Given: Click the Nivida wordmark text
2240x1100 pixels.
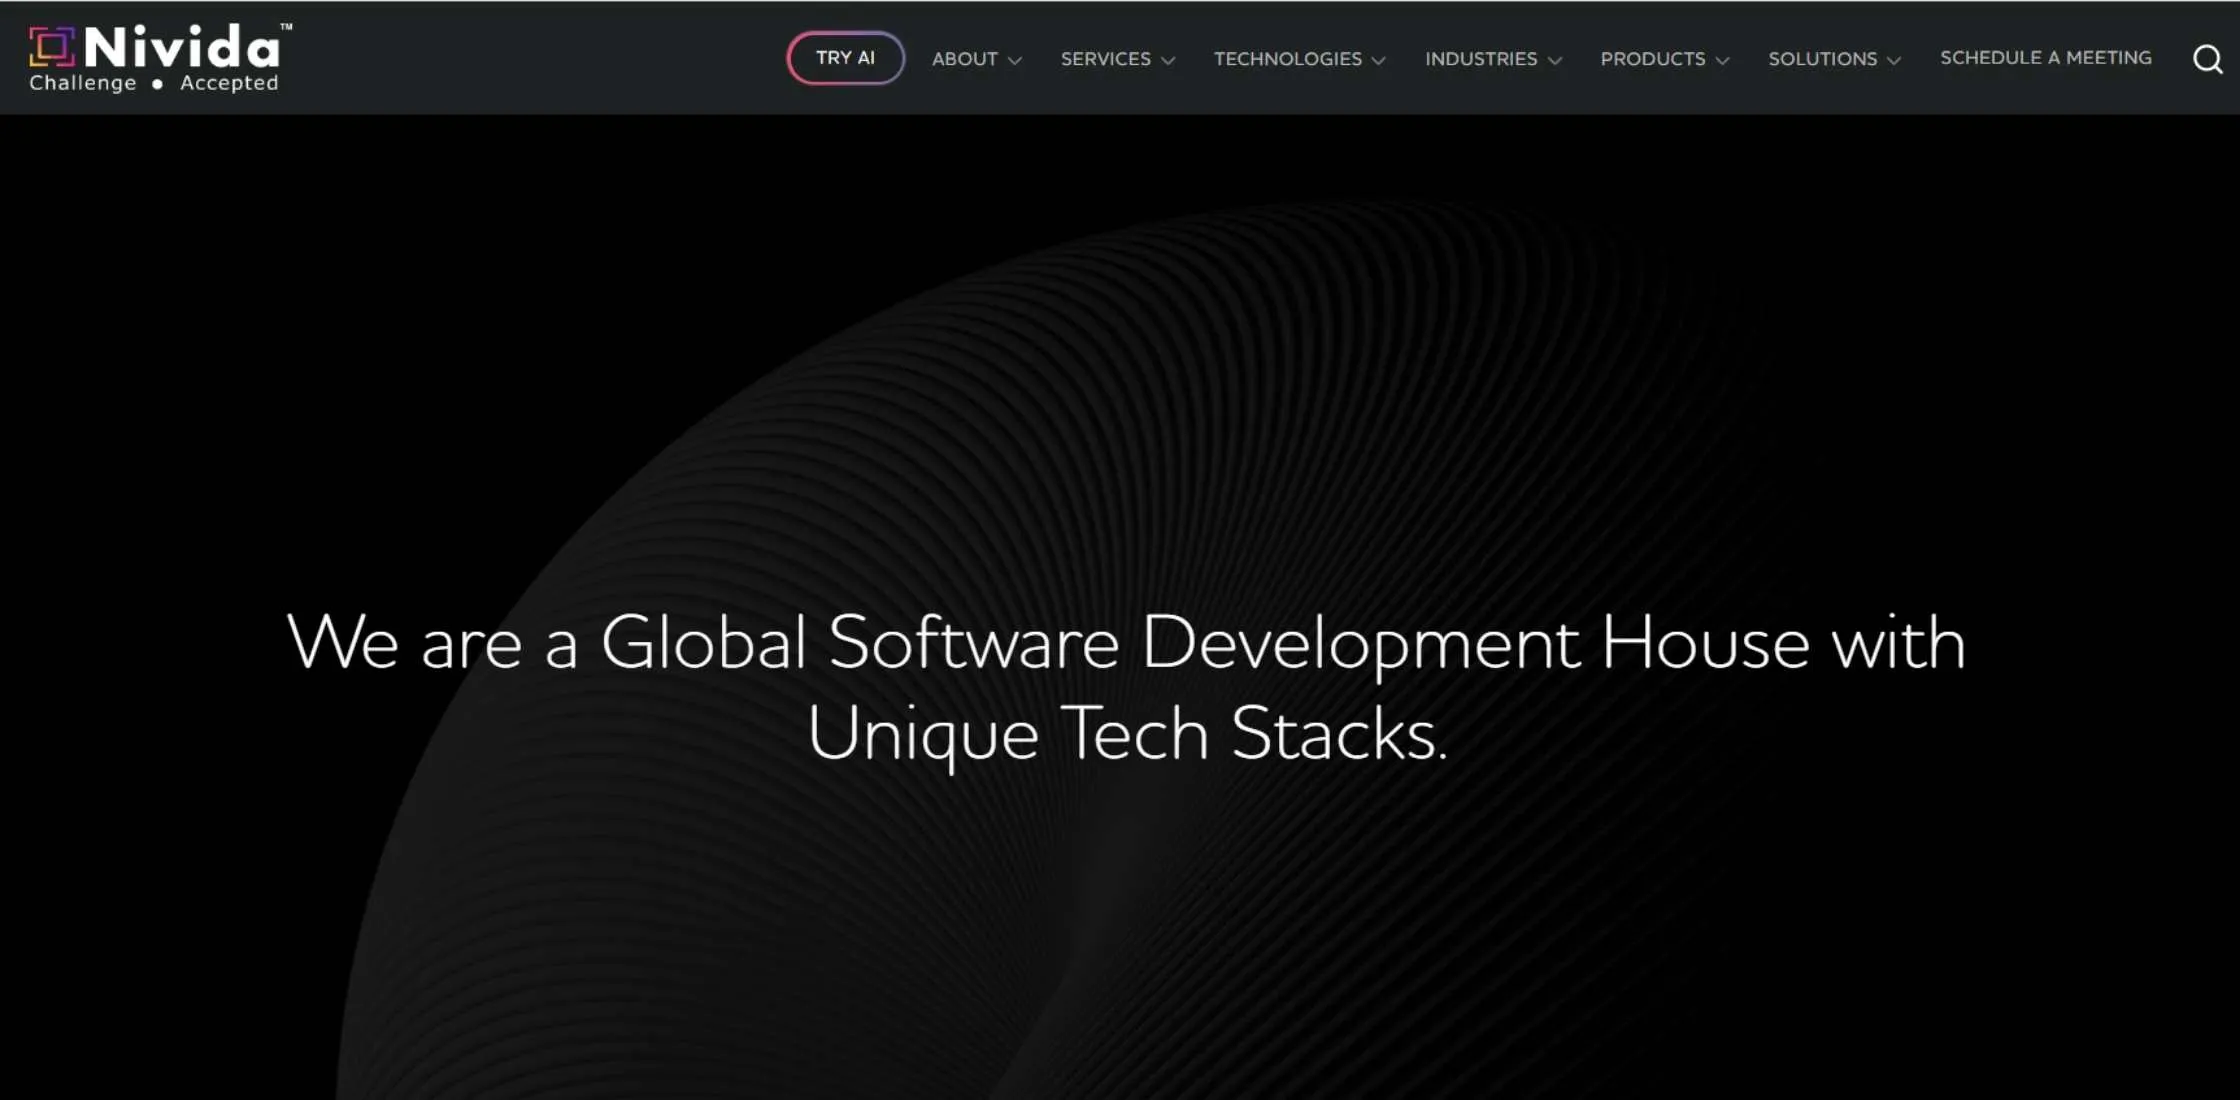Looking at the screenshot, I should pyautogui.click(x=182, y=47).
